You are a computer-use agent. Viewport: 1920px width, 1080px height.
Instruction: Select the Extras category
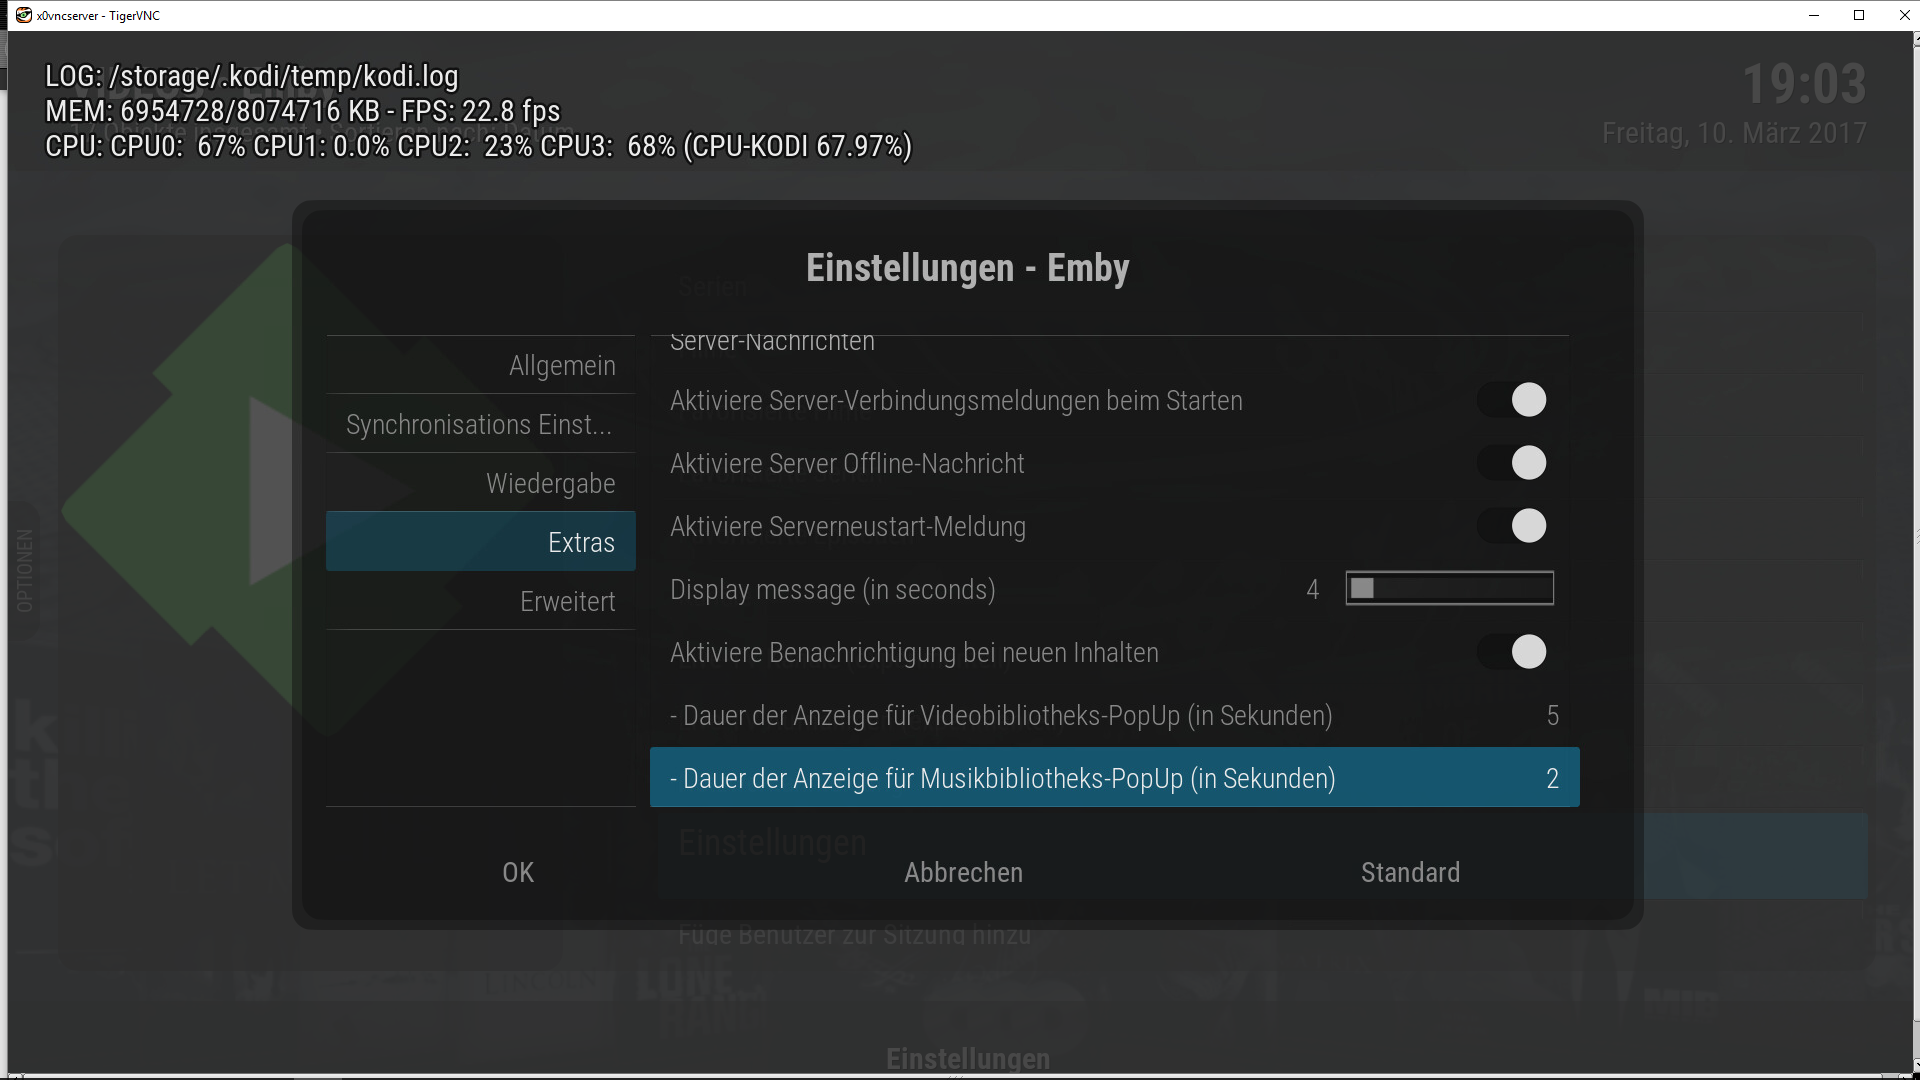pyautogui.click(x=481, y=542)
